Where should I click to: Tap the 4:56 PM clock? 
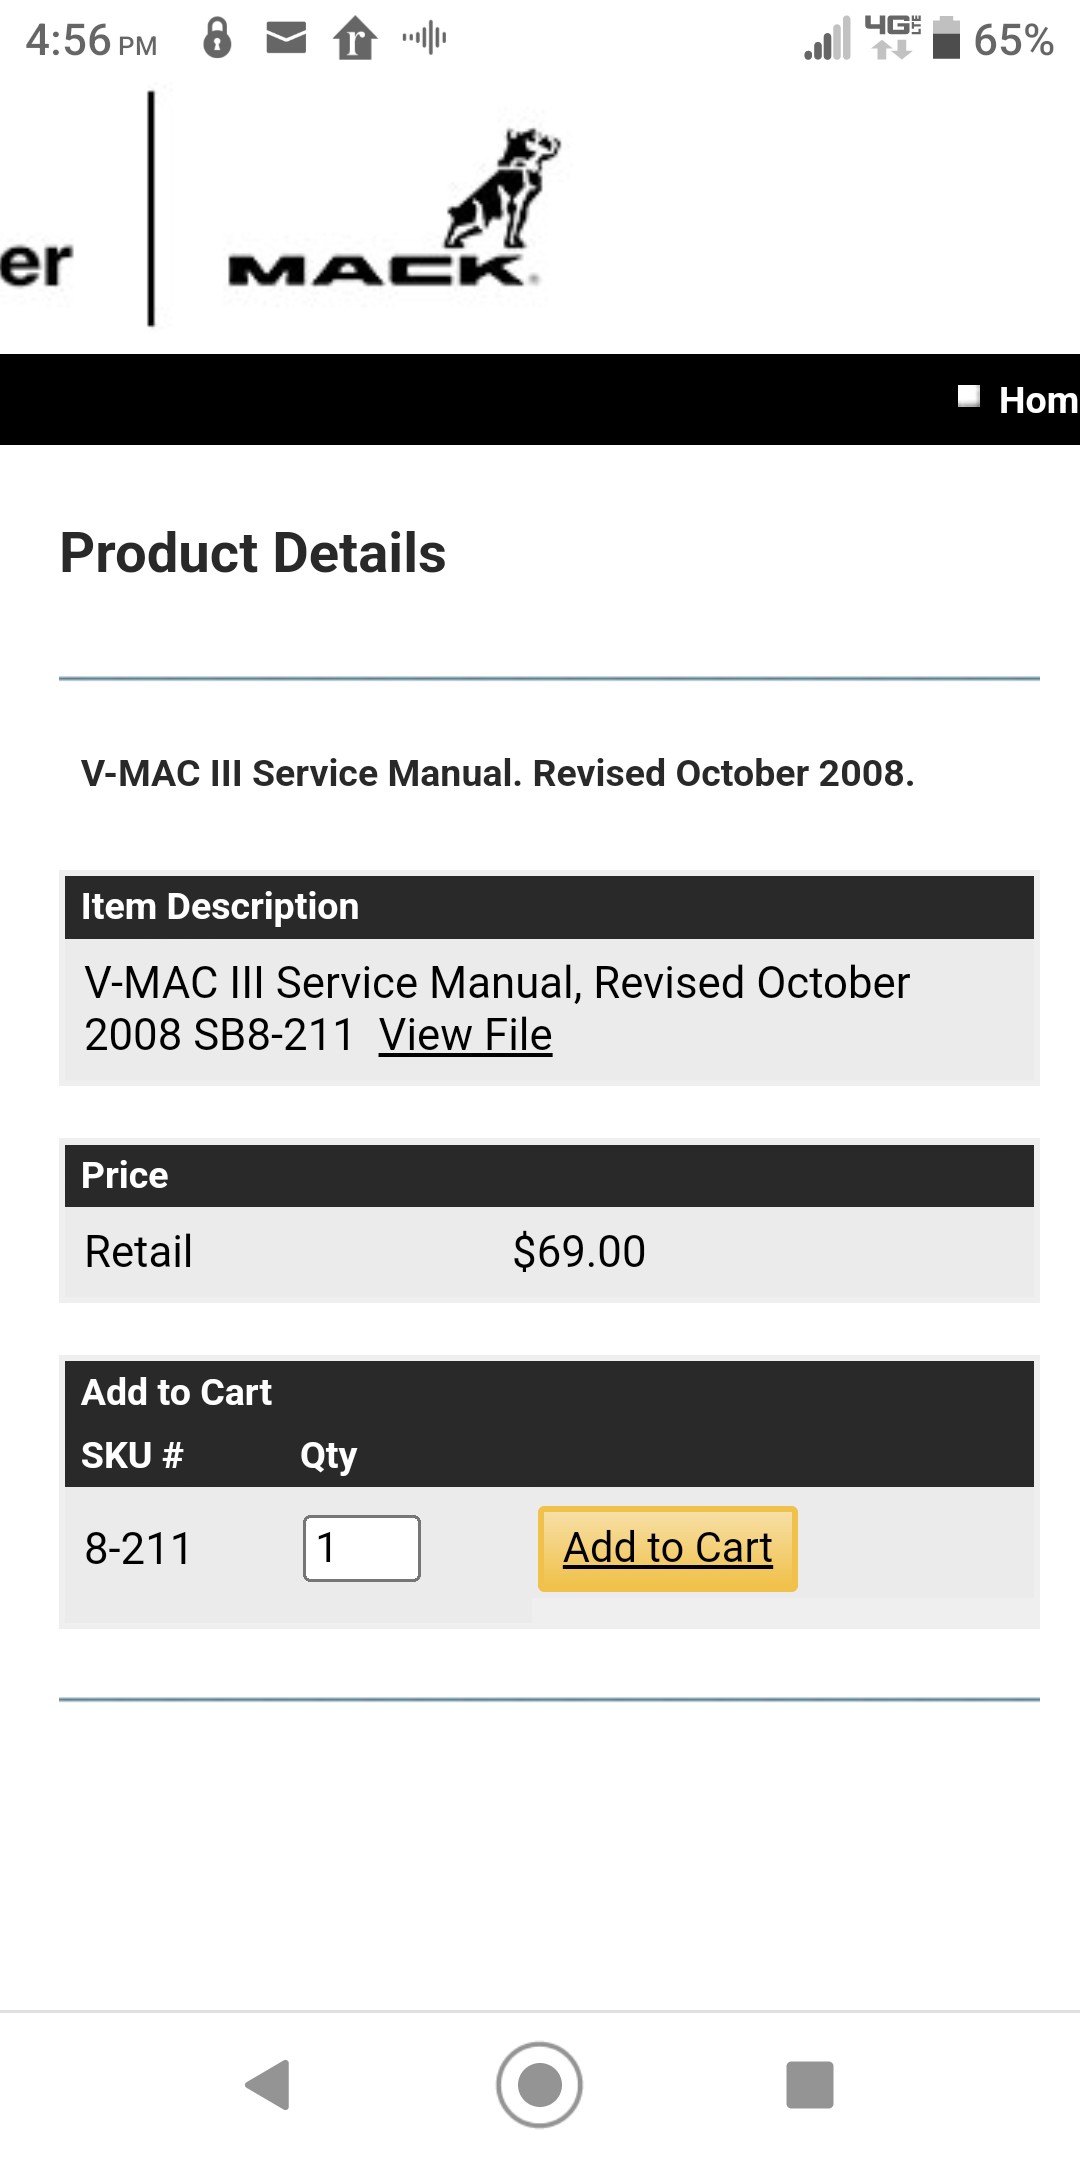91,40
